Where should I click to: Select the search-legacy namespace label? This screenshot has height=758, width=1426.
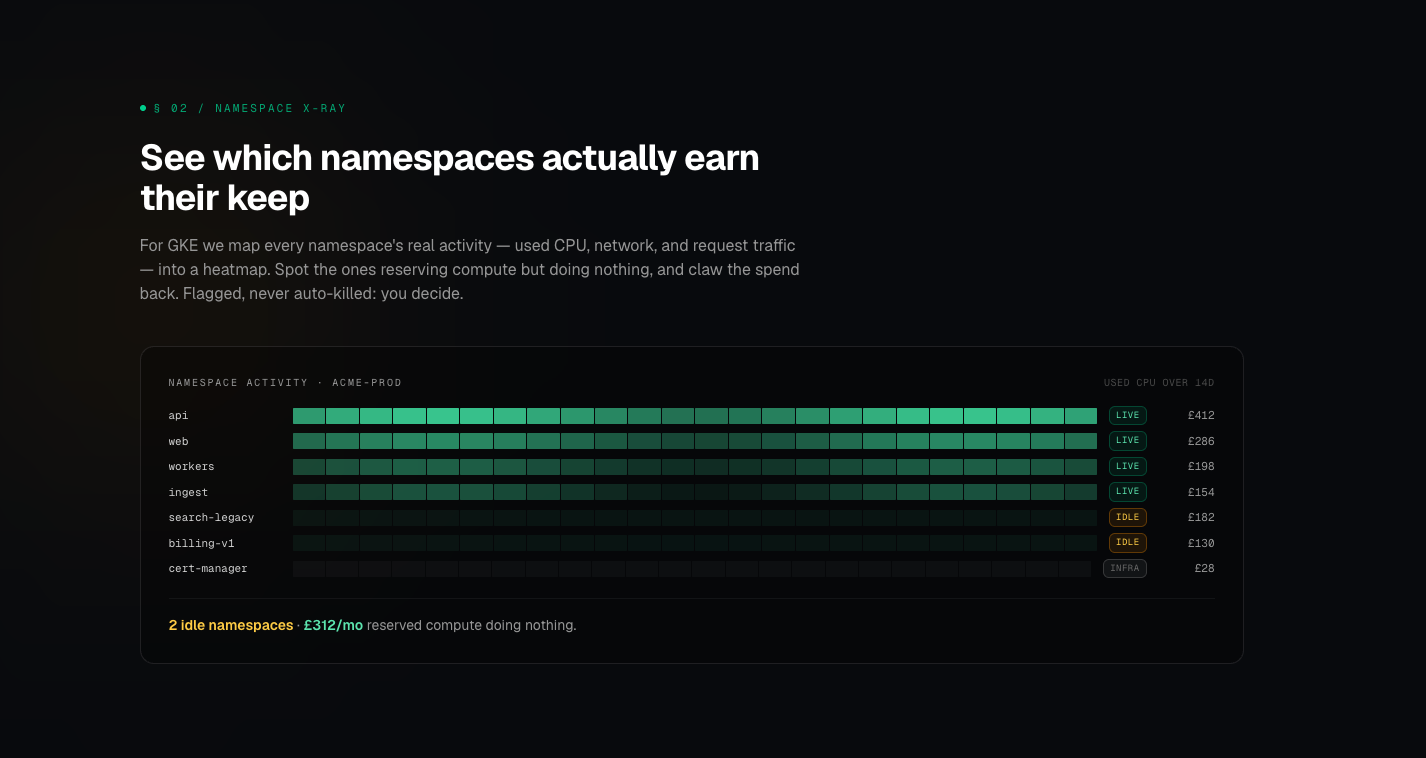211,517
